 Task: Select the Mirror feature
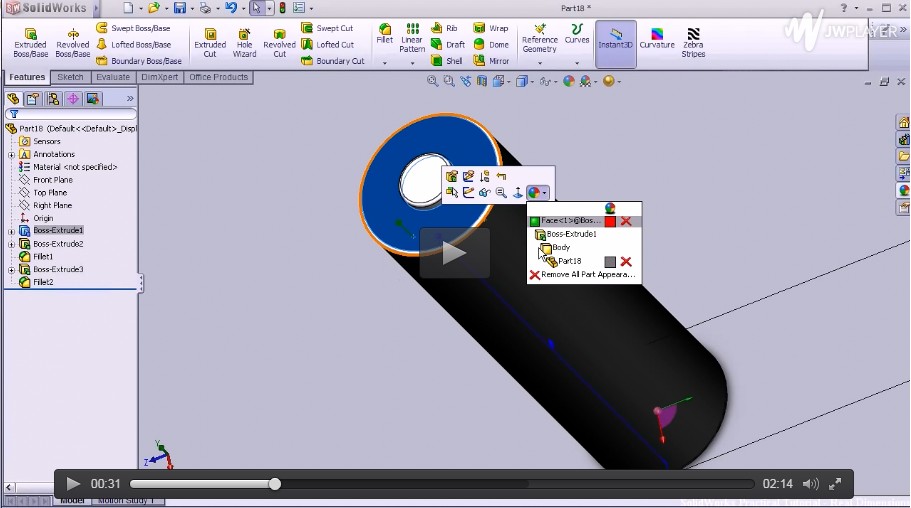pyautogui.click(x=491, y=60)
